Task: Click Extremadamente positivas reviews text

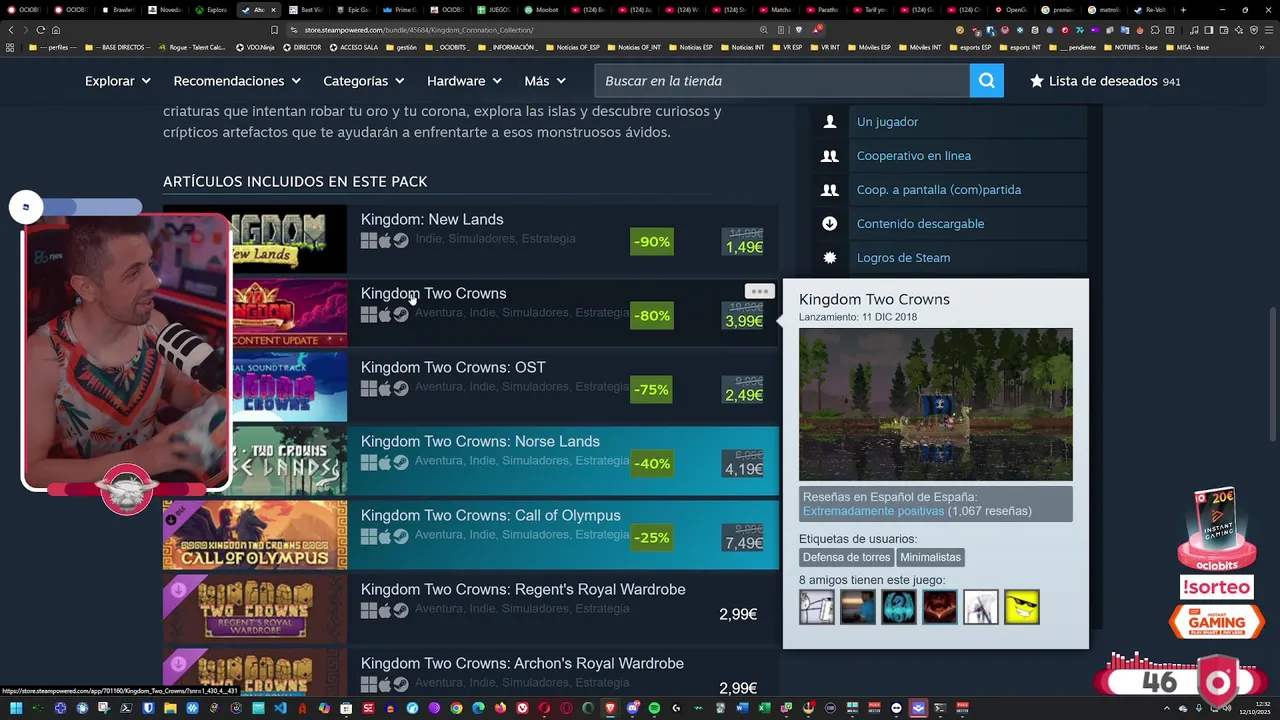Action: tap(873, 511)
